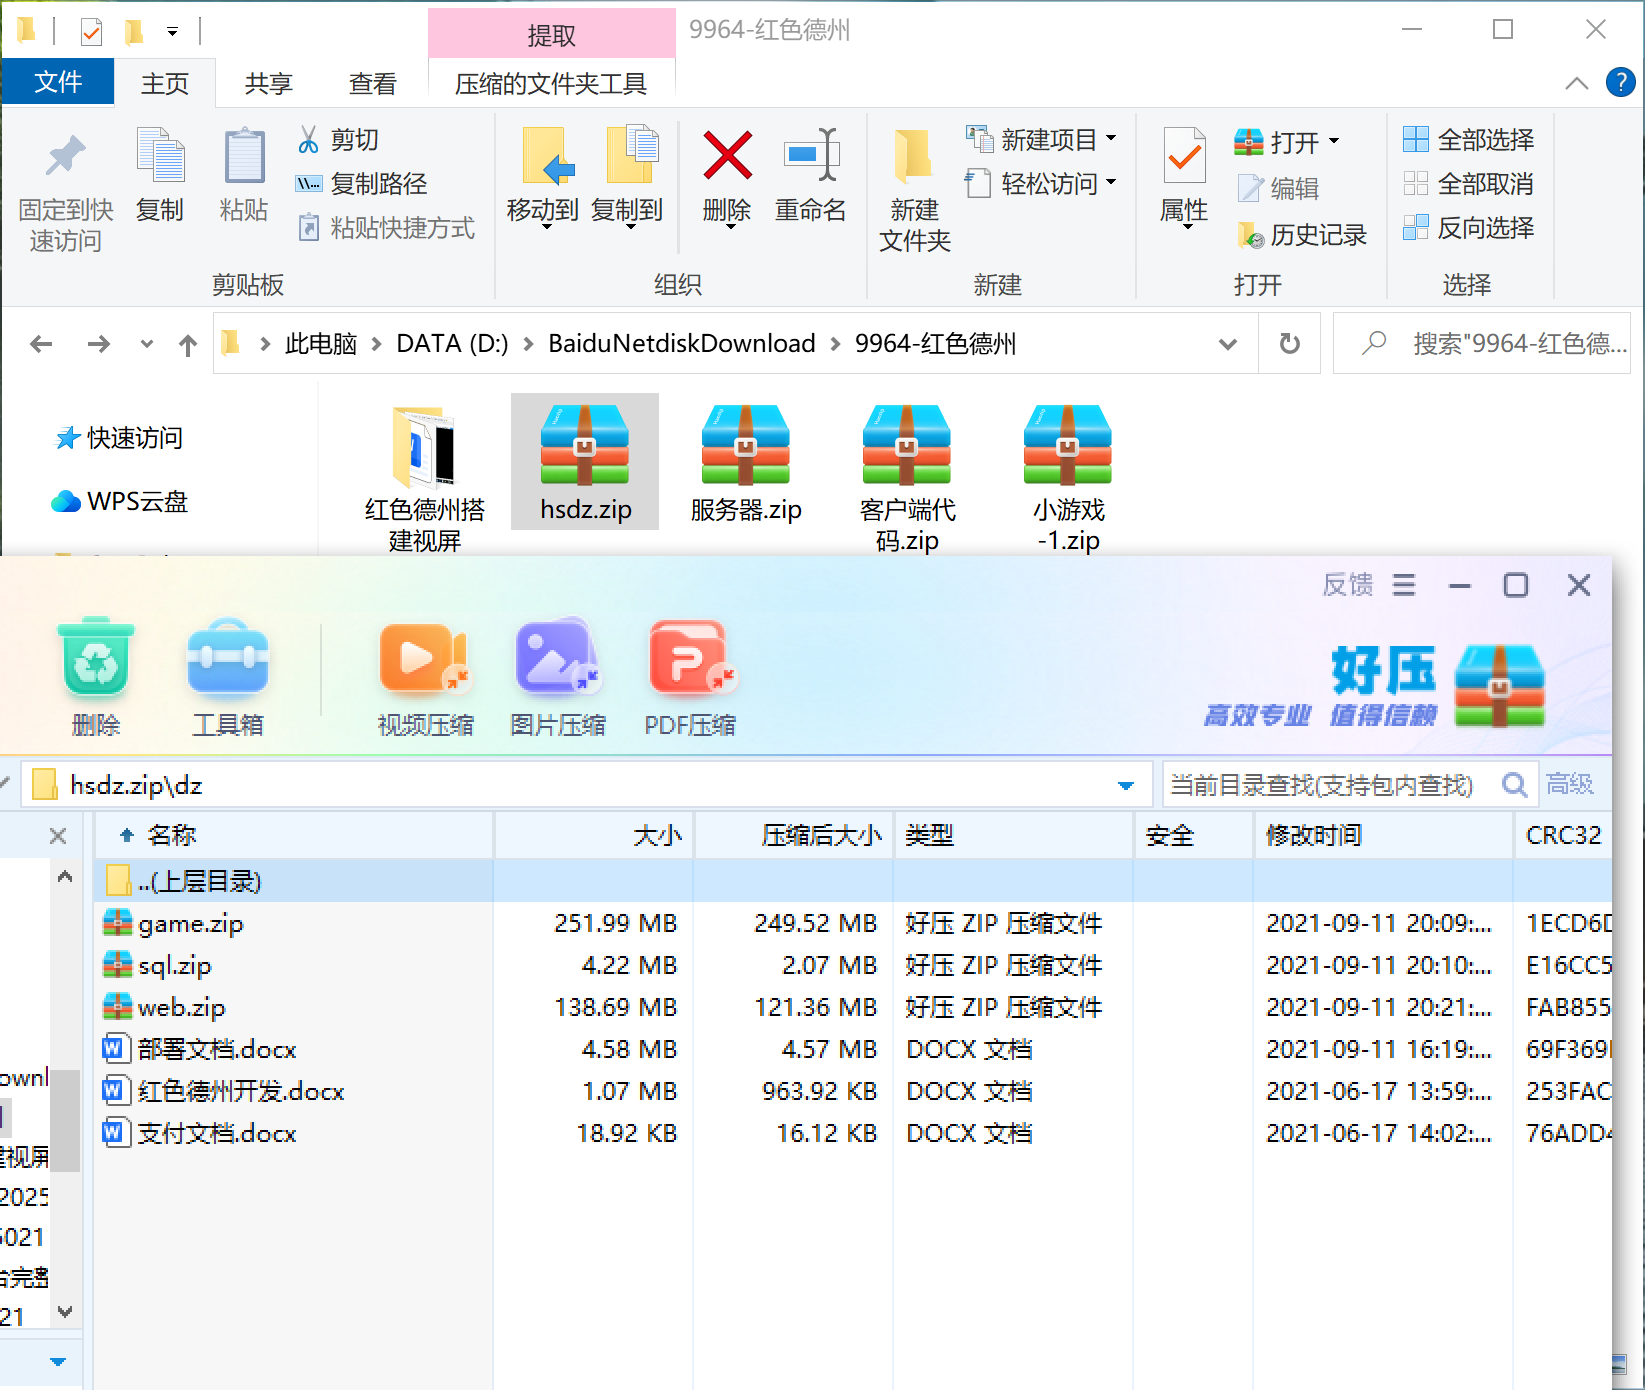Launch 图片压缩 image compression tool

557,659
